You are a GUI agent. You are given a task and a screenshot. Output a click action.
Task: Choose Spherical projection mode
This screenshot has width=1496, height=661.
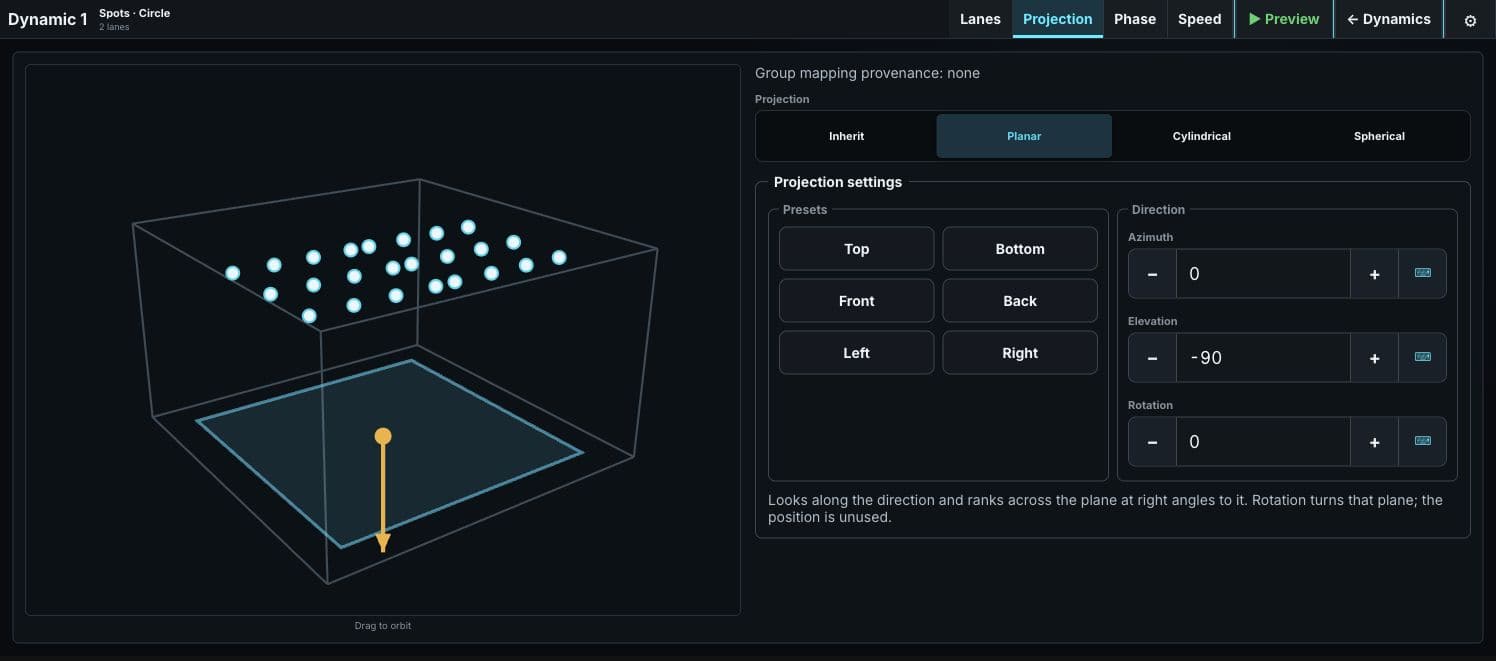(1379, 136)
